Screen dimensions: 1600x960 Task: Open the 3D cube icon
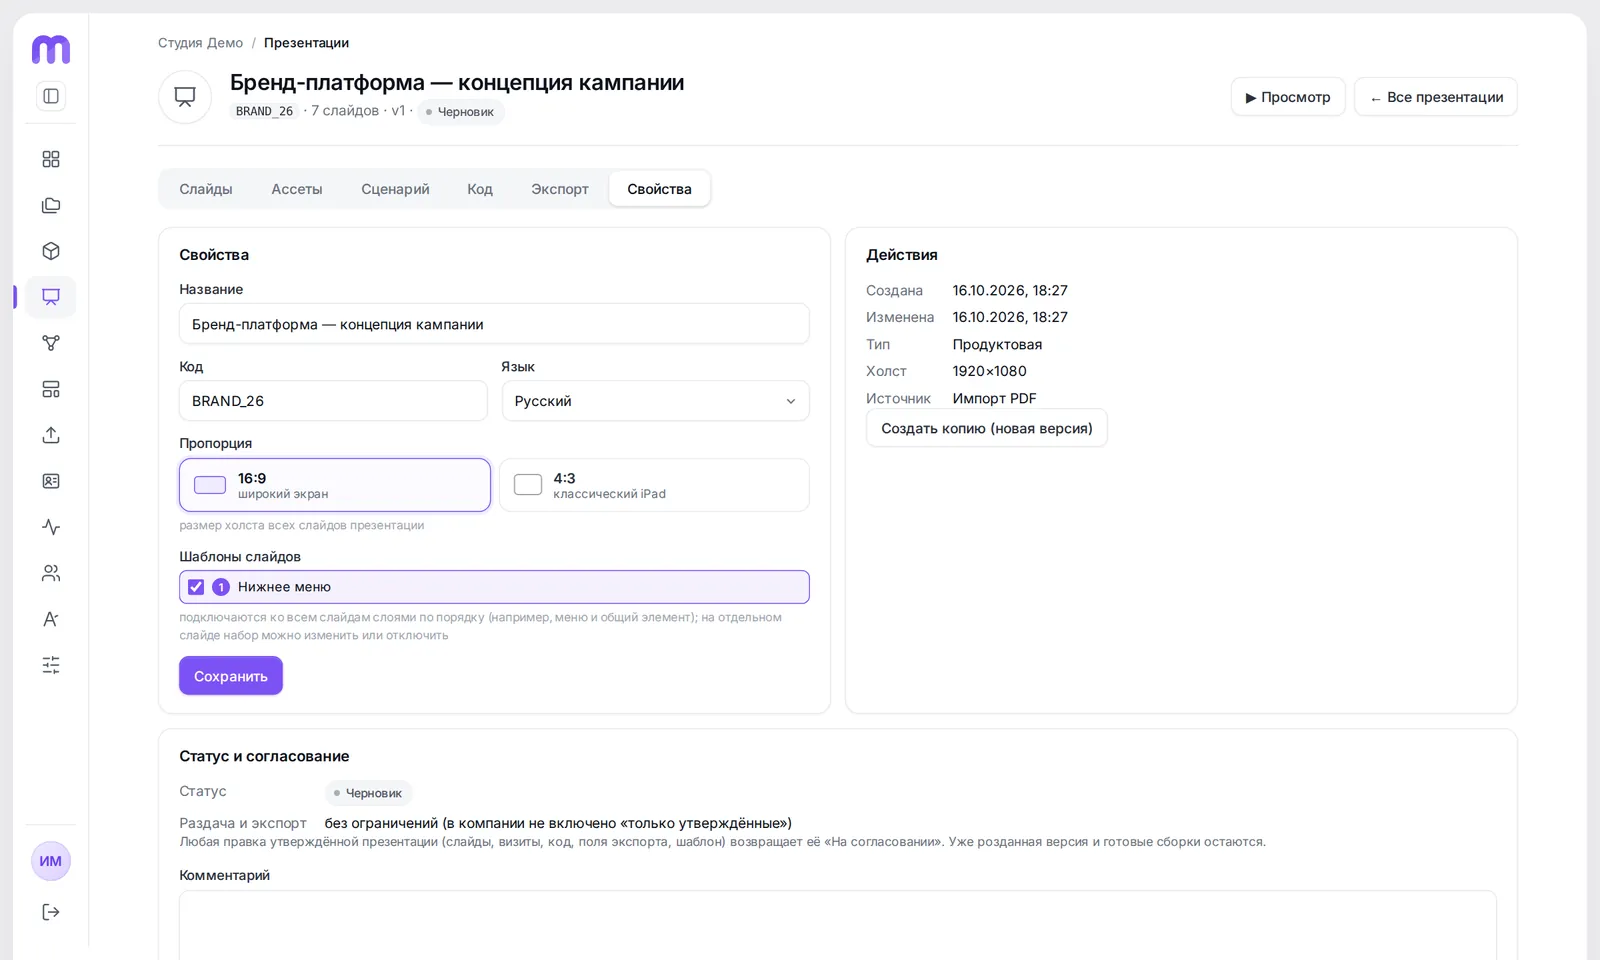(51, 251)
